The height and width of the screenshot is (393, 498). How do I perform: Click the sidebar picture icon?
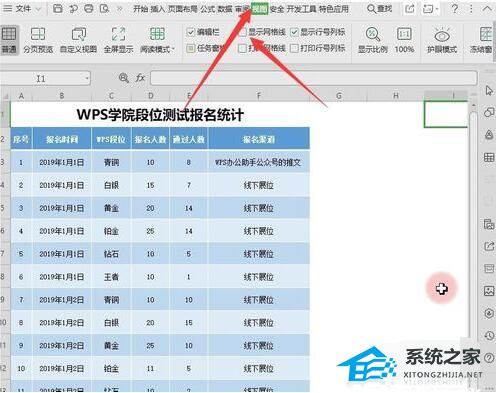click(489, 291)
